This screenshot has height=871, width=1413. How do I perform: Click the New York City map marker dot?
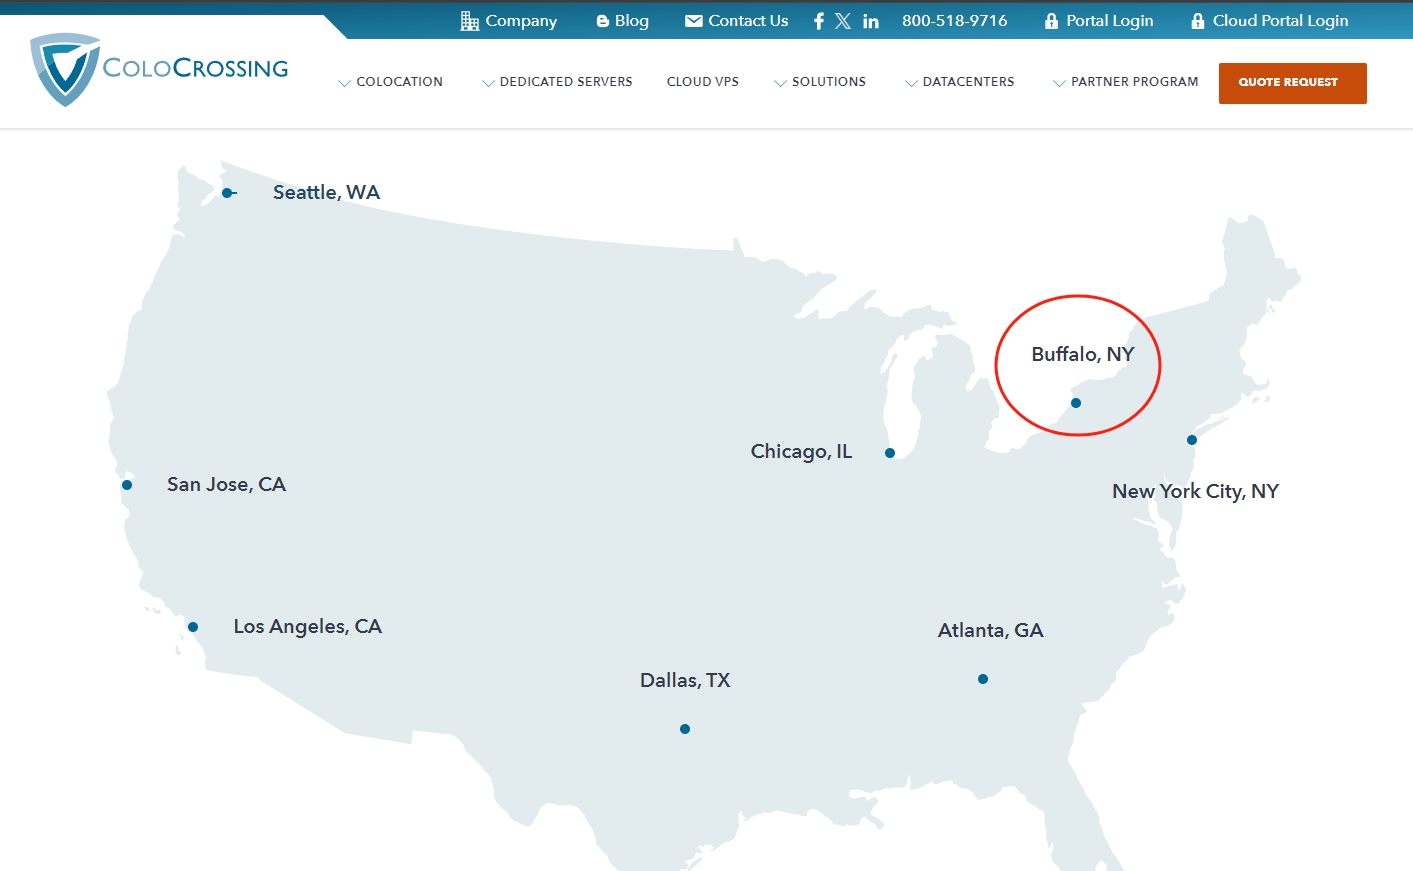[x=1192, y=440]
